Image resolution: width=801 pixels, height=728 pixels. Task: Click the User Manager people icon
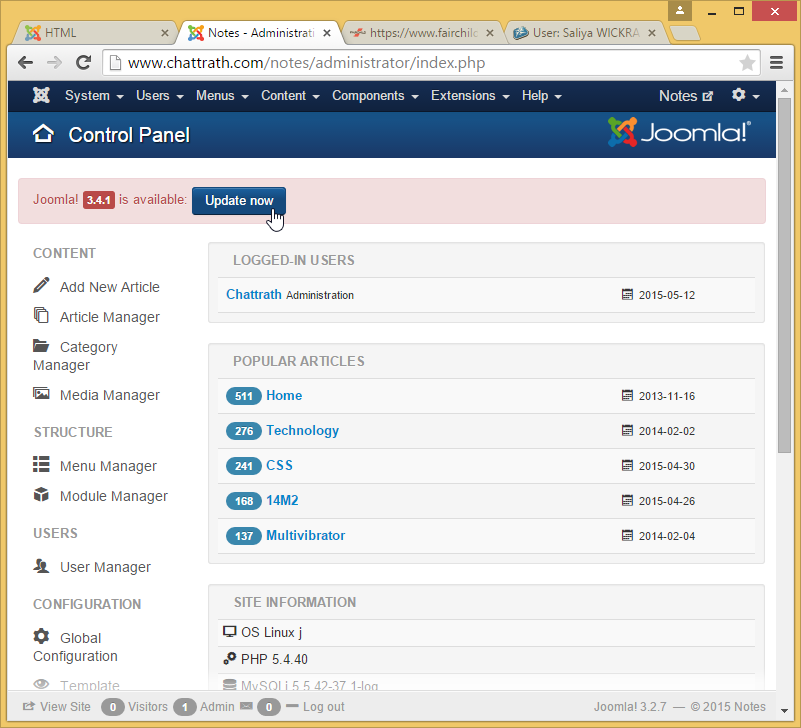[x=41, y=566]
